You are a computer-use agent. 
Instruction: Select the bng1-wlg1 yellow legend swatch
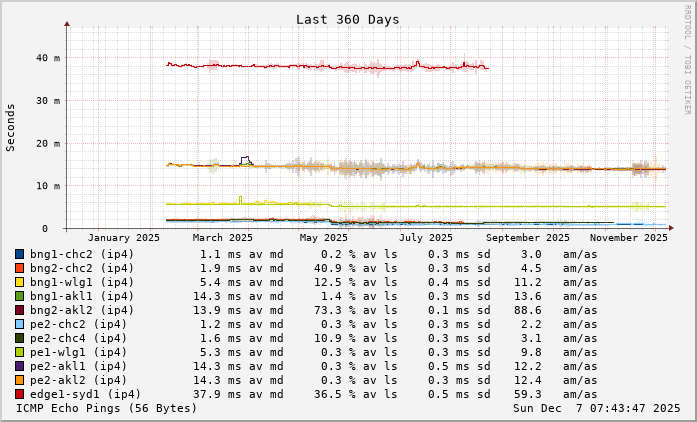click(19, 283)
